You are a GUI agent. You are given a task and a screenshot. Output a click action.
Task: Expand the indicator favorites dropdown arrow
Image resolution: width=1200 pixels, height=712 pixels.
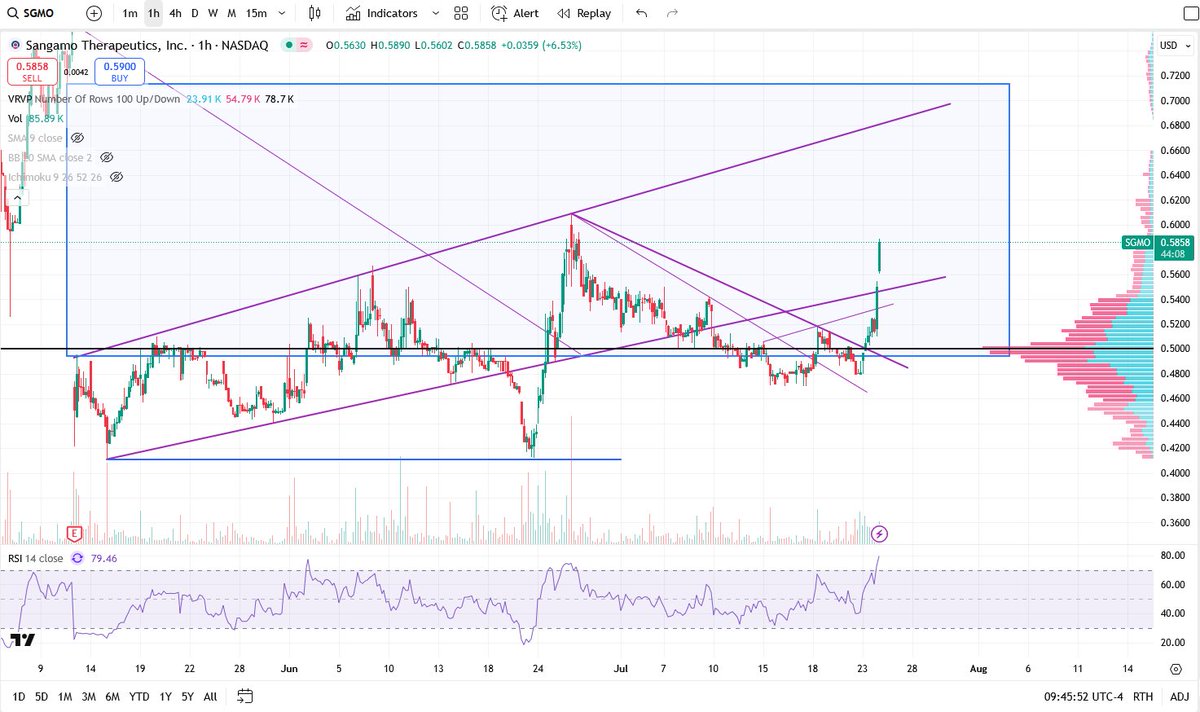point(435,13)
